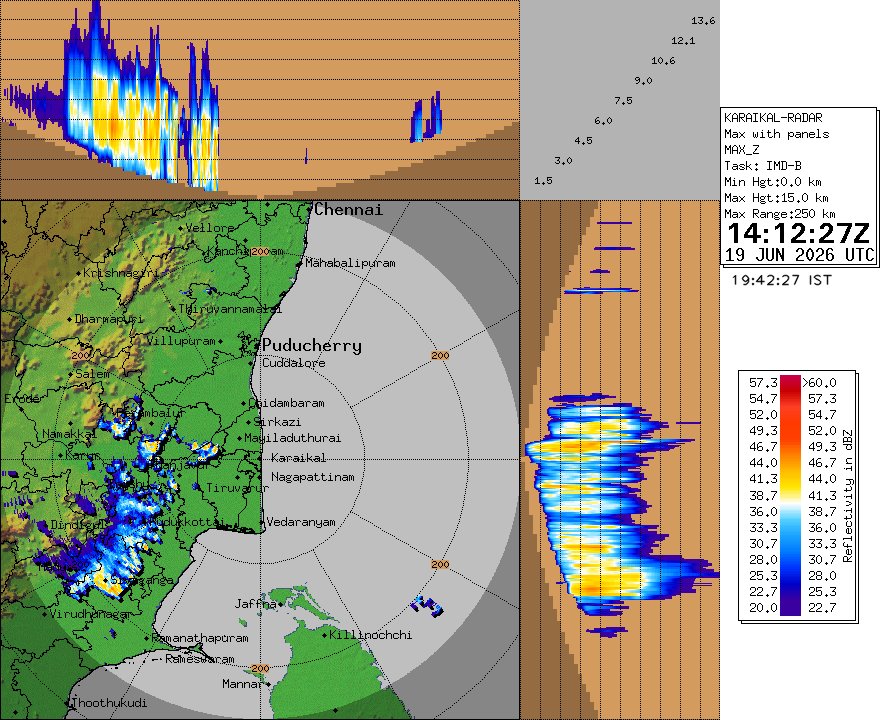Screen dimensions: 880x720
Task: Click the 14:12:27Z timestamp
Action: 799,233
